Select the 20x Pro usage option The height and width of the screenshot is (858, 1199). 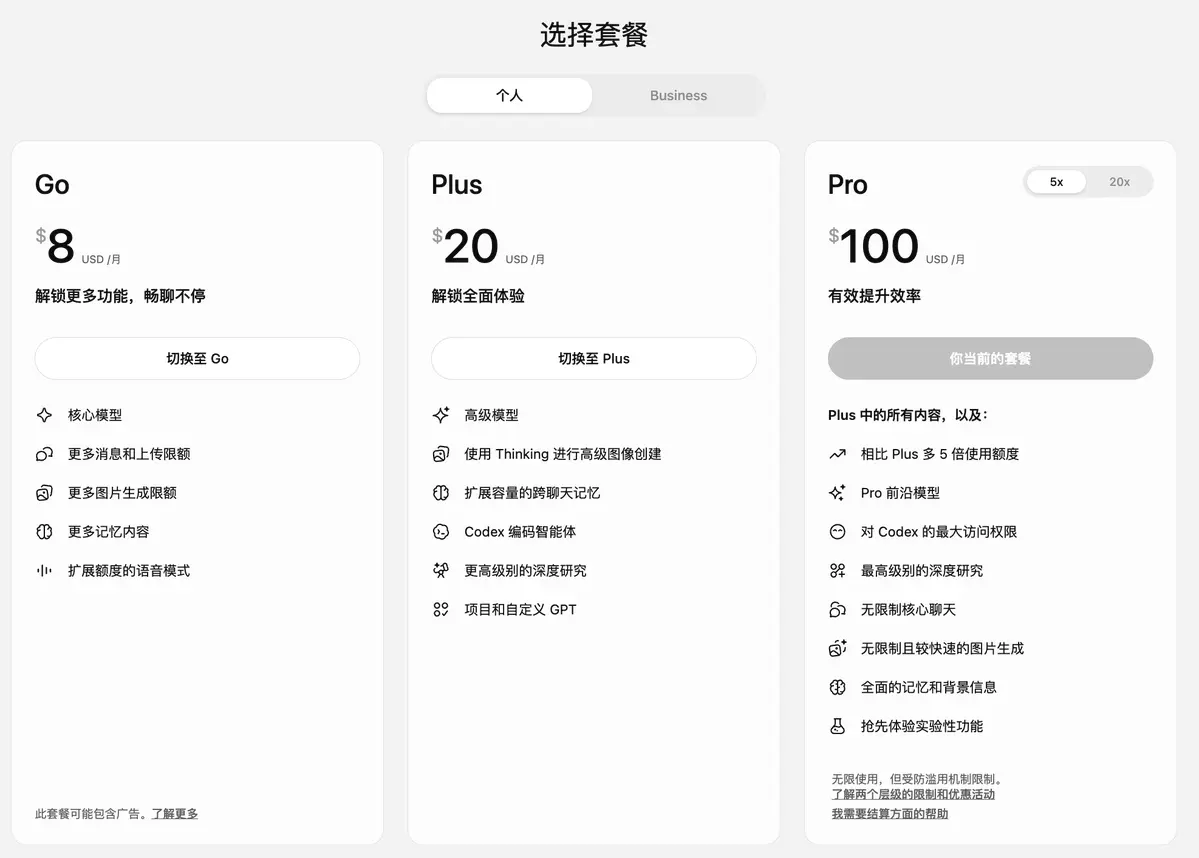(x=1119, y=182)
